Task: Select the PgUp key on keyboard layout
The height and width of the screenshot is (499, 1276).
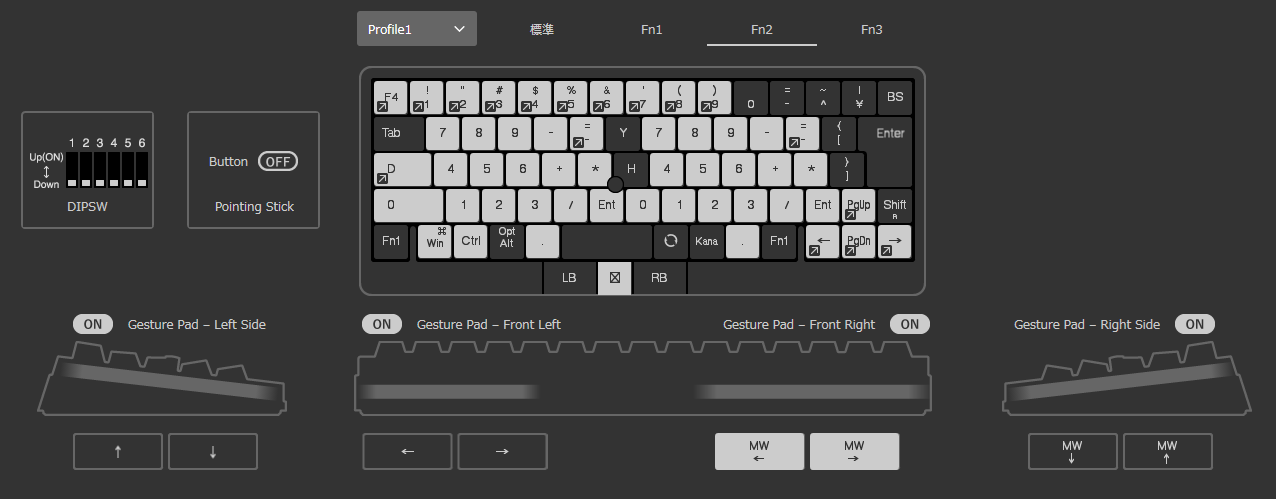Action: 858,205
